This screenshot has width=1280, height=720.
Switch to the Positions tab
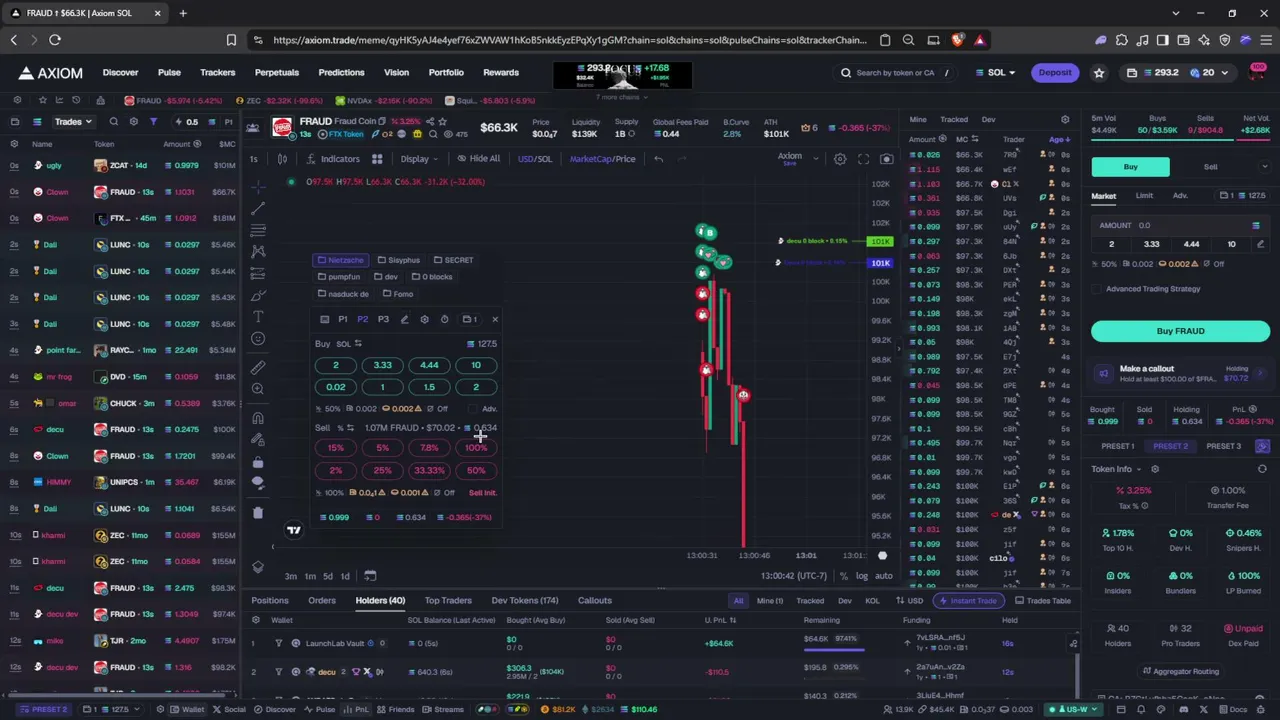point(270,601)
